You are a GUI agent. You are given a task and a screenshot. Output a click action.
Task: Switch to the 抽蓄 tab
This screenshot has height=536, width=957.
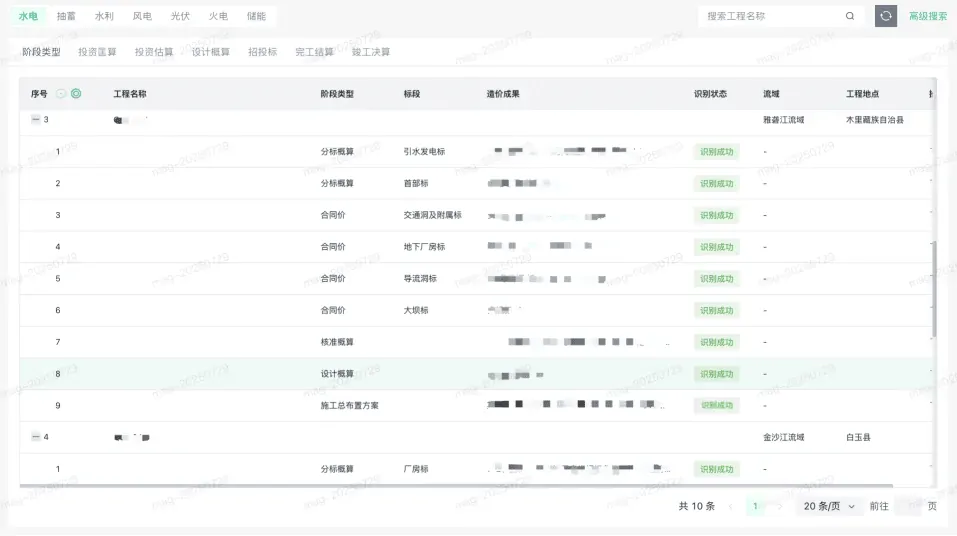(x=66, y=16)
